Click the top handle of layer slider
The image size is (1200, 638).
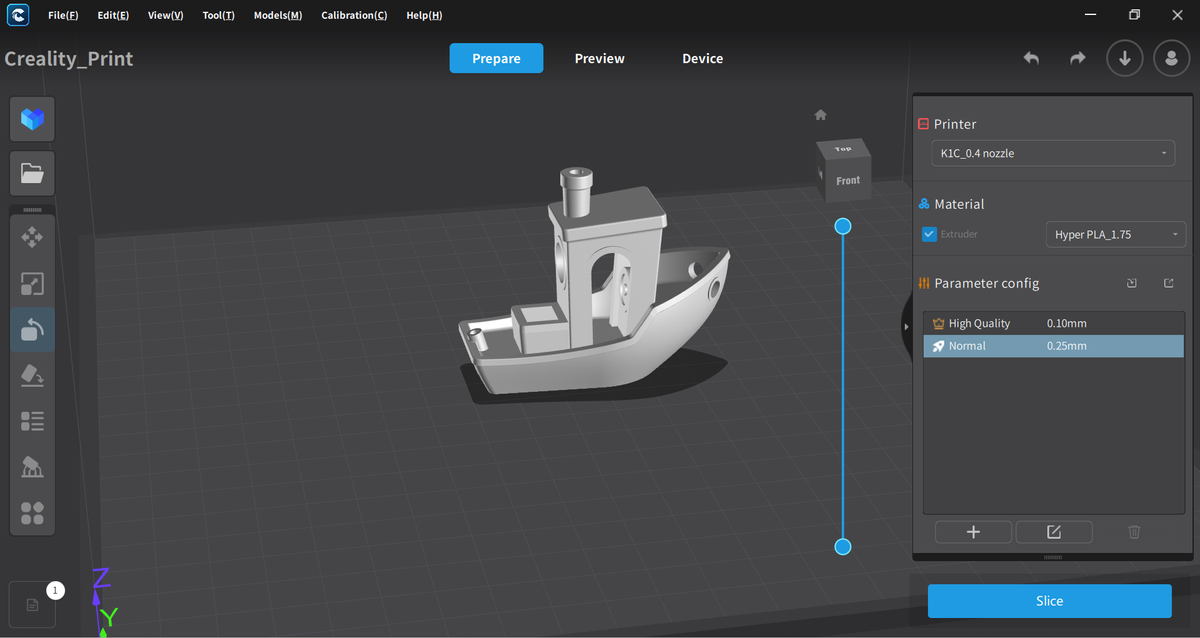click(843, 227)
